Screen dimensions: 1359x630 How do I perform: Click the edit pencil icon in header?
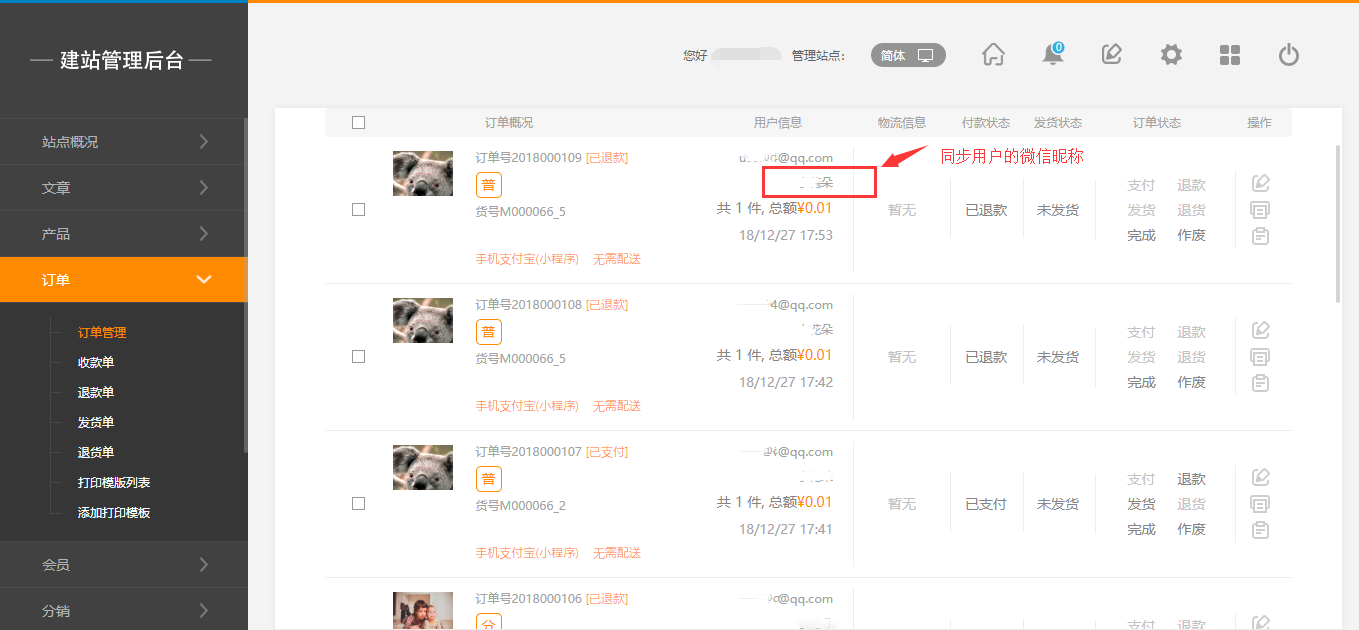click(1111, 55)
